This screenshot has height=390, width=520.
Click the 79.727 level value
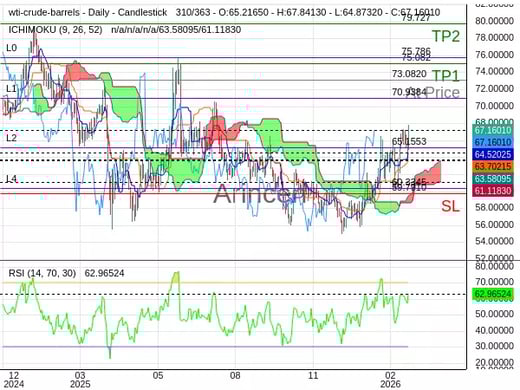[x=416, y=18]
